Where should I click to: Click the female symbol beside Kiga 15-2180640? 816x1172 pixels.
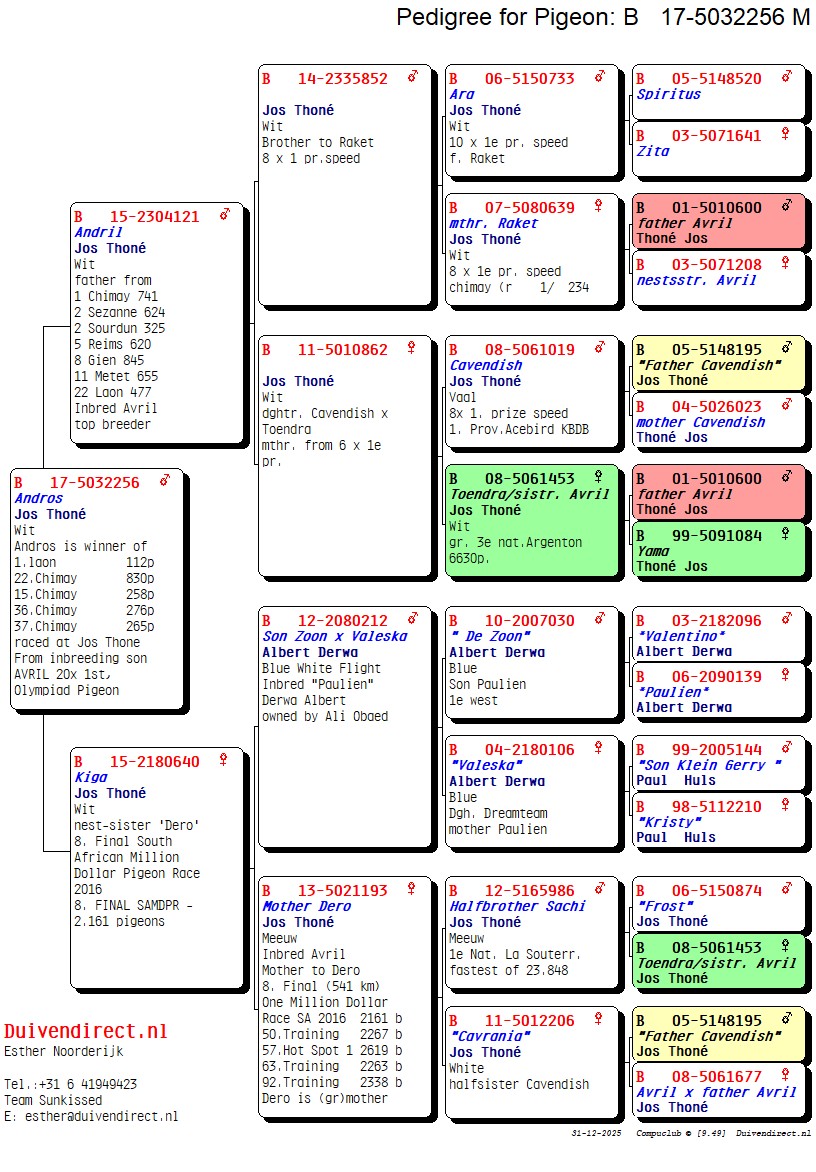click(x=223, y=760)
